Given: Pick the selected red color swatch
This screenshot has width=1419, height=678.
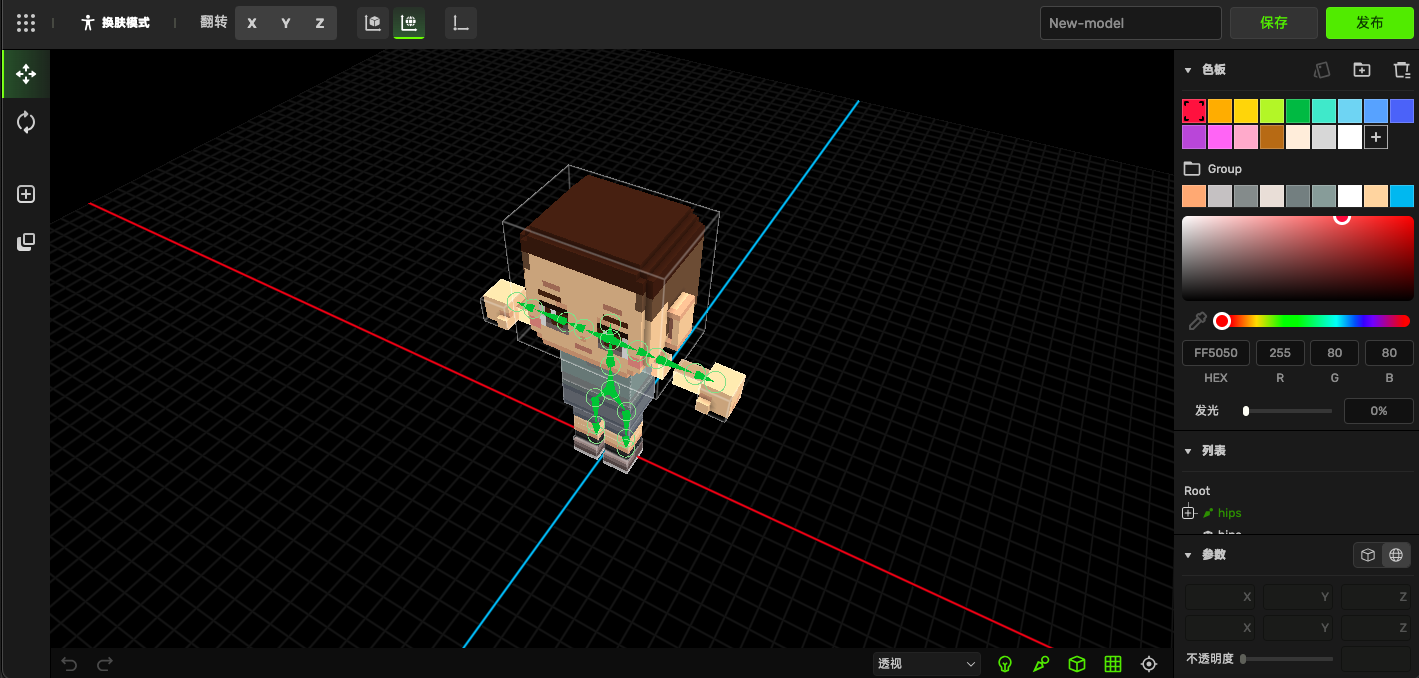Looking at the screenshot, I should click(x=1194, y=111).
